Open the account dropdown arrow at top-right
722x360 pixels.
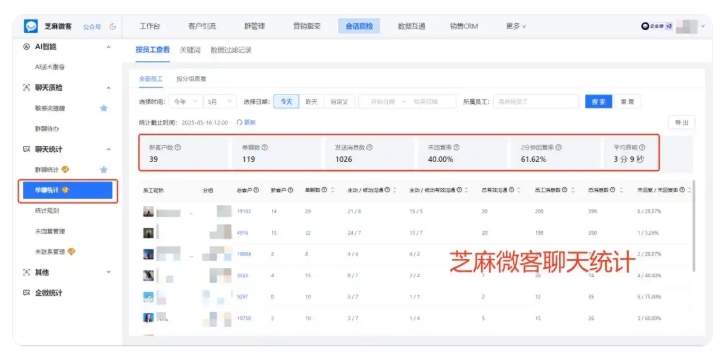click(x=703, y=27)
